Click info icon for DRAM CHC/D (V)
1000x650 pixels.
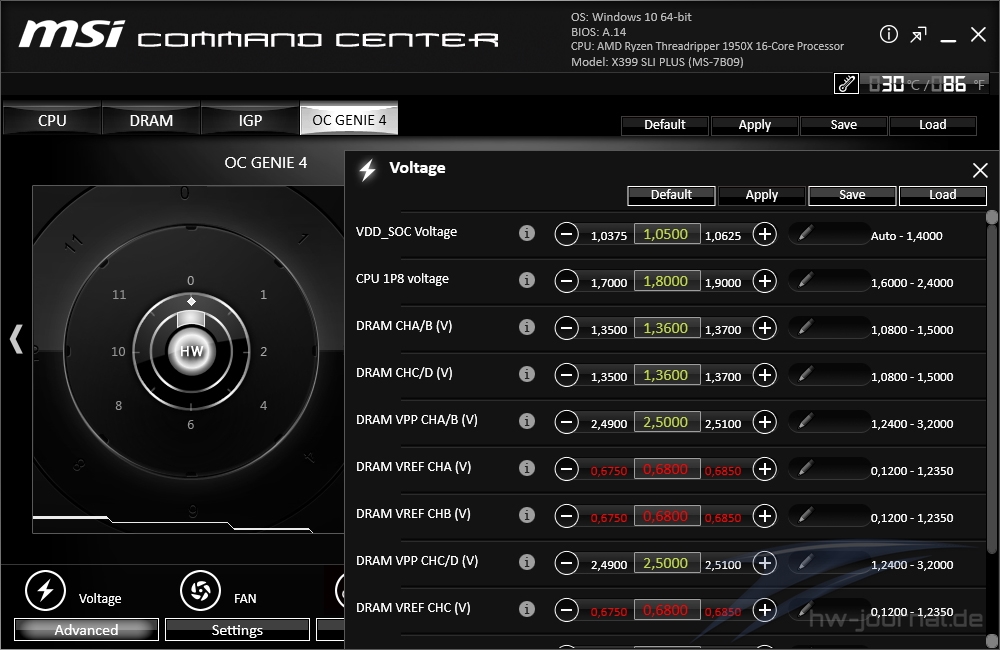pos(527,374)
